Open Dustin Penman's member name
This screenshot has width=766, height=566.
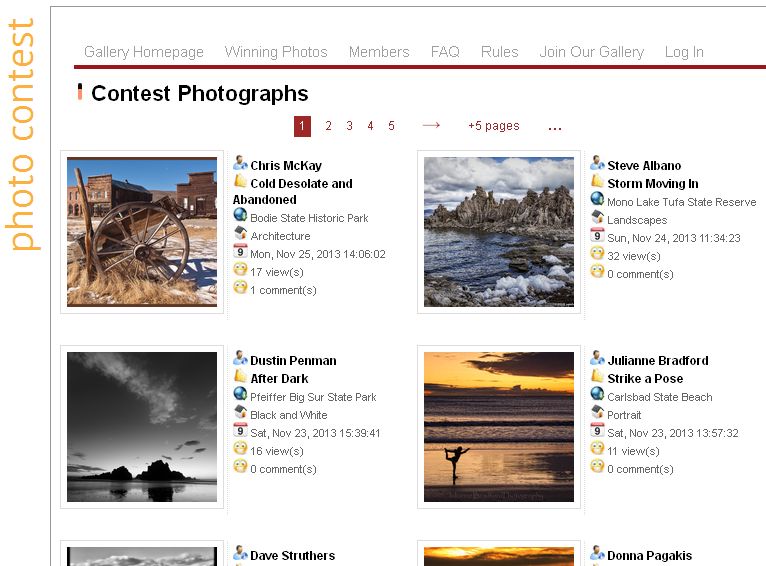point(293,360)
